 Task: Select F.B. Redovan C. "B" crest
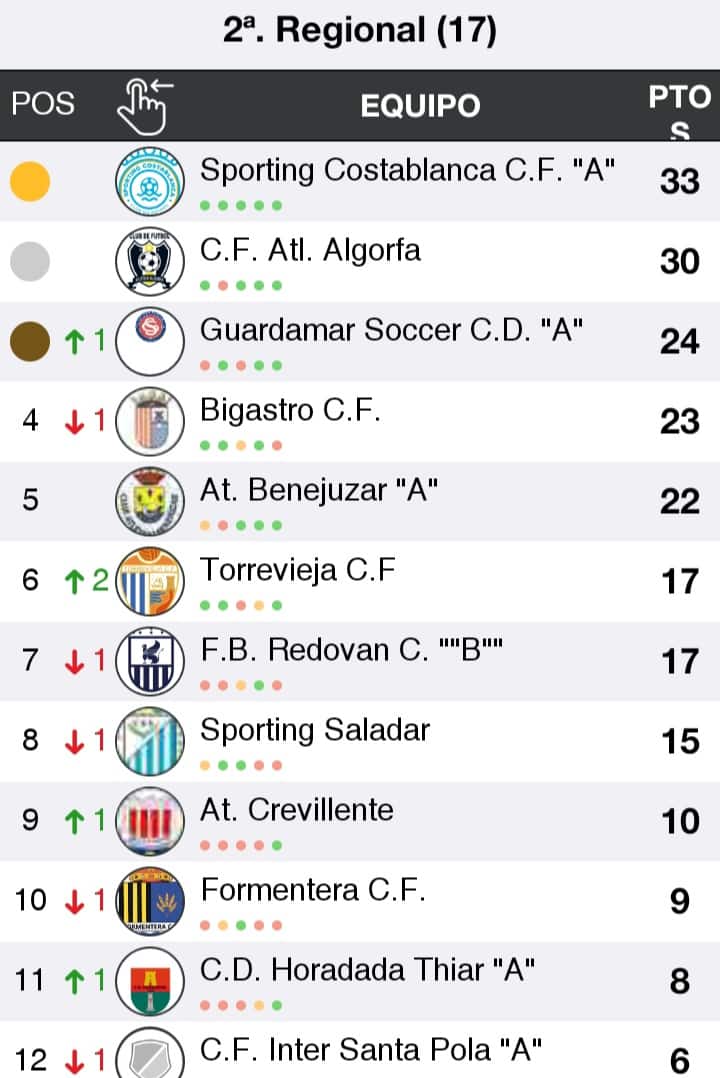click(150, 661)
